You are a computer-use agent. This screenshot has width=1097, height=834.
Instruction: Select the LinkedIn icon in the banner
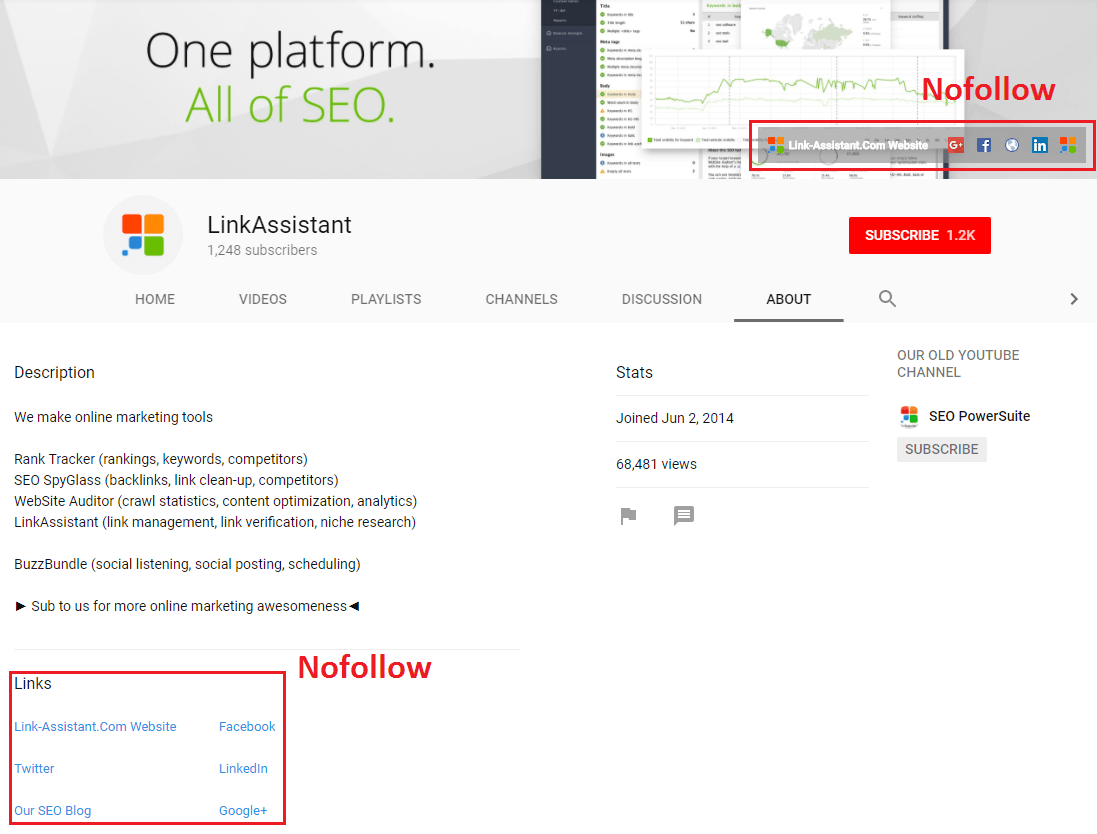[1040, 145]
